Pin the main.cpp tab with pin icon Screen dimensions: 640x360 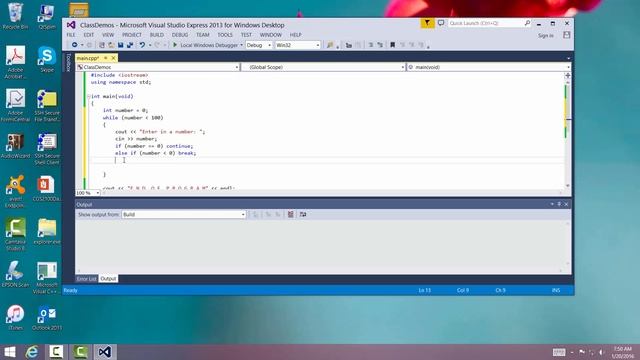(106, 58)
